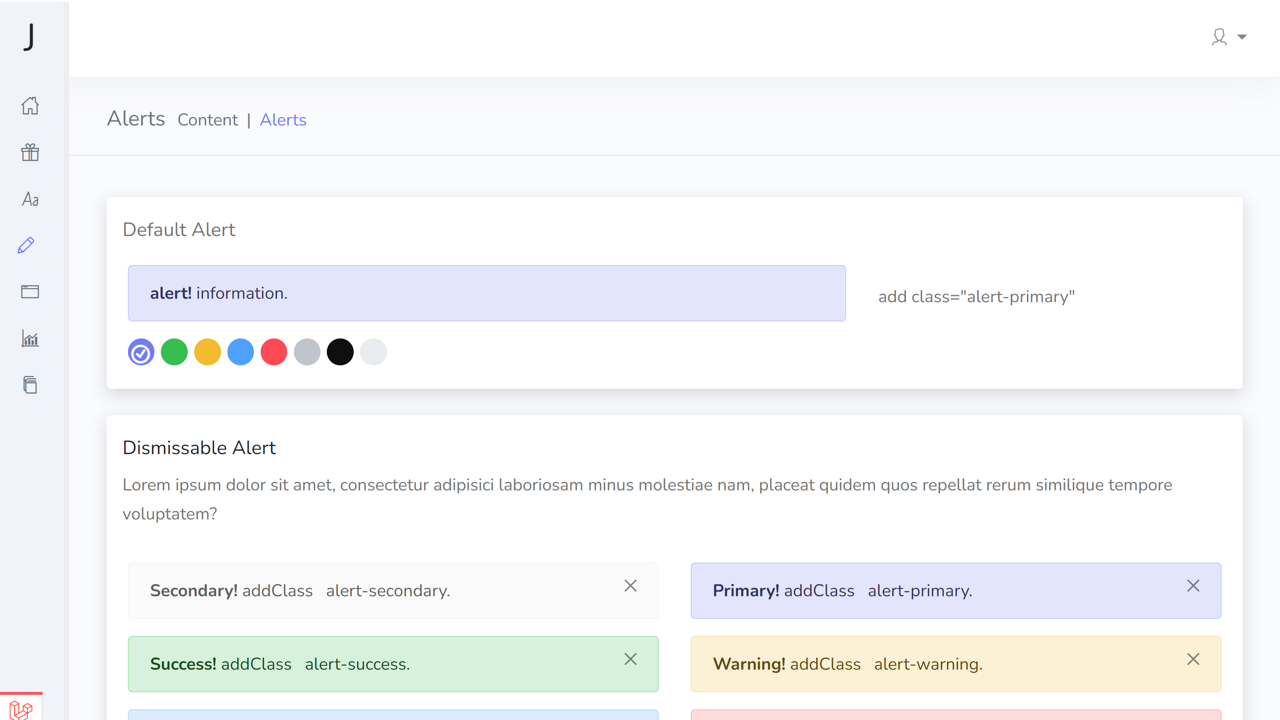1280x720 pixels.
Task: Click the alert! information message banner
Action: click(x=487, y=293)
